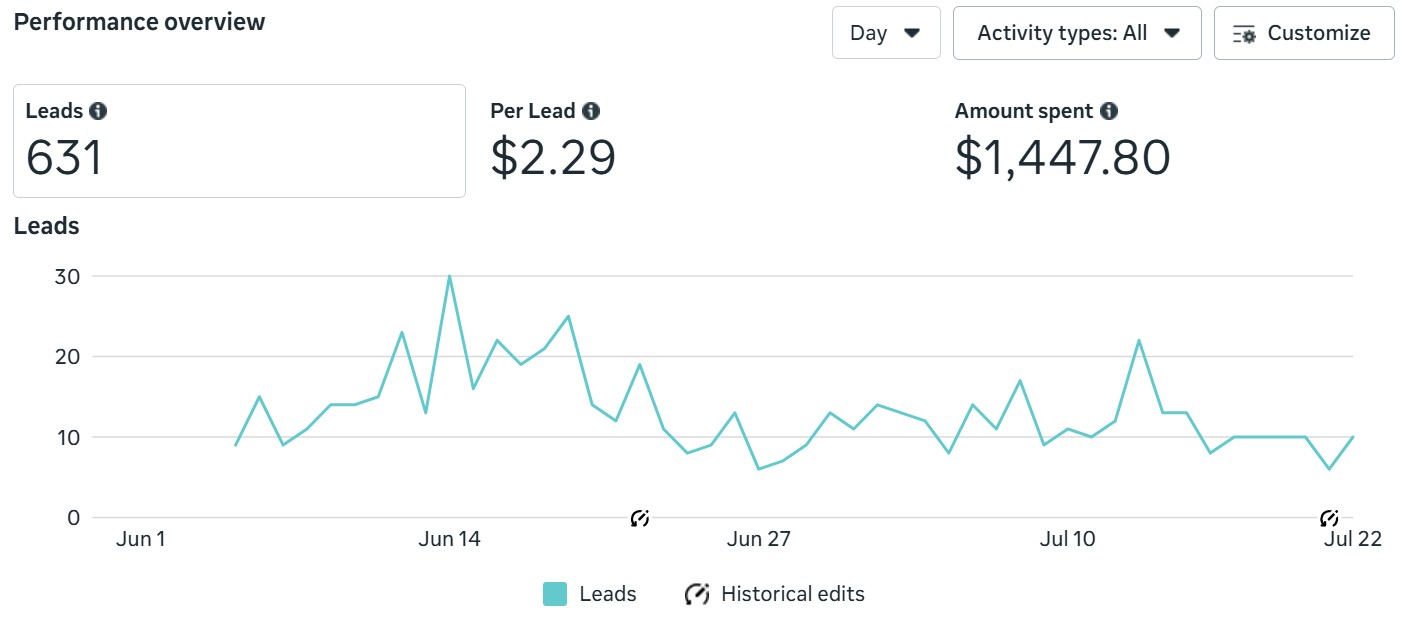Click the historical edit marker after Jun 14
Image resolution: width=1402 pixels, height=624 pixels.
pyautogui.click(x=640, y=518)
